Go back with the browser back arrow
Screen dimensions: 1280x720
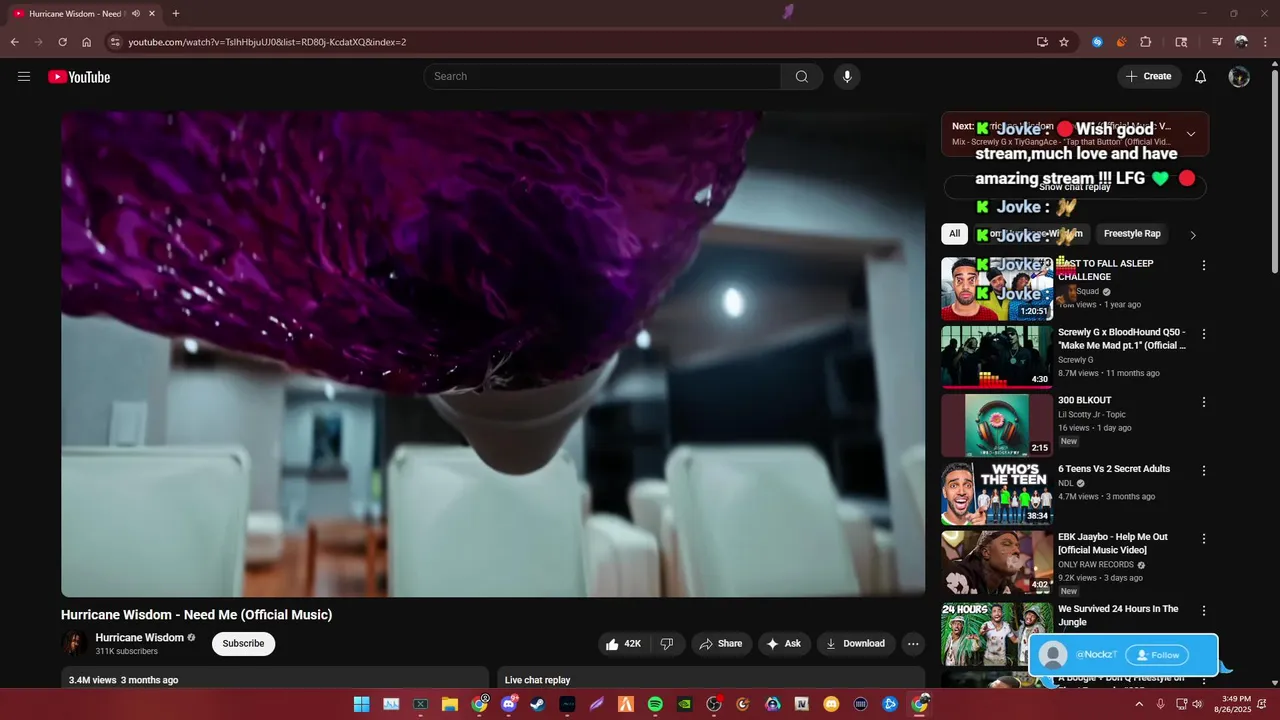14,42
